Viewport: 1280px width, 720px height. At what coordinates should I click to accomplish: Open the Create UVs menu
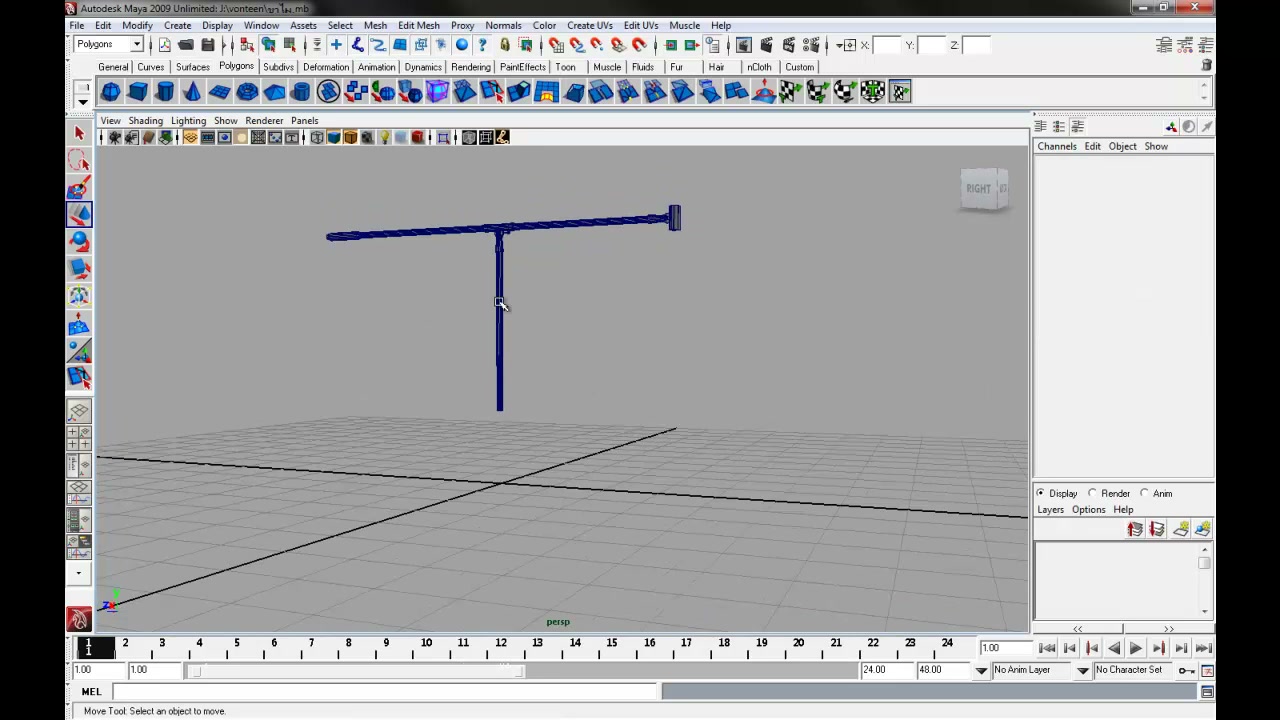[589, 25]
